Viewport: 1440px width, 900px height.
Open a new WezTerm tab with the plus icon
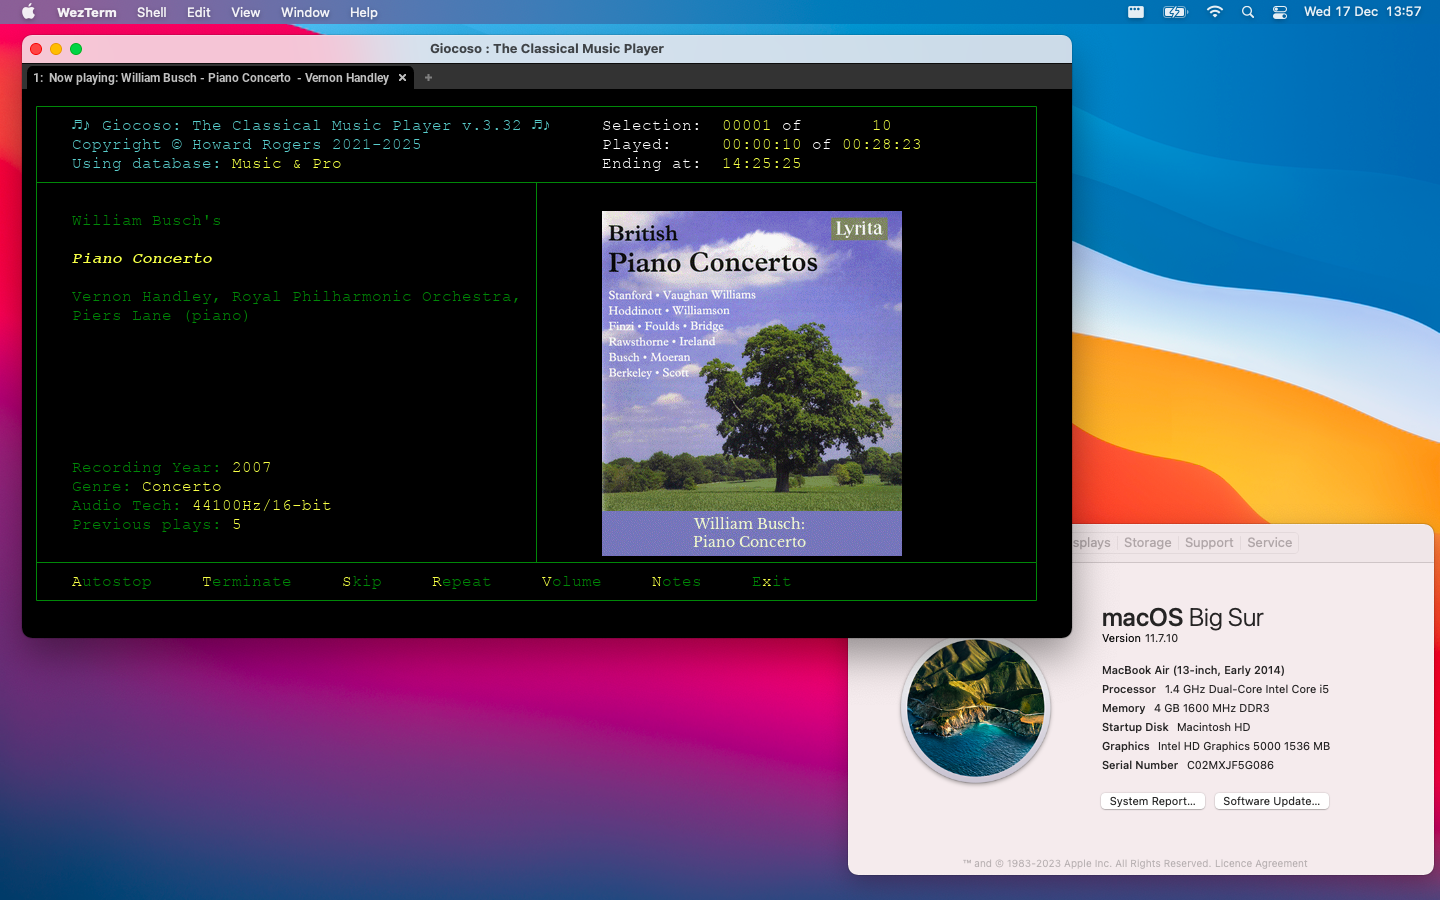point(428,77)
